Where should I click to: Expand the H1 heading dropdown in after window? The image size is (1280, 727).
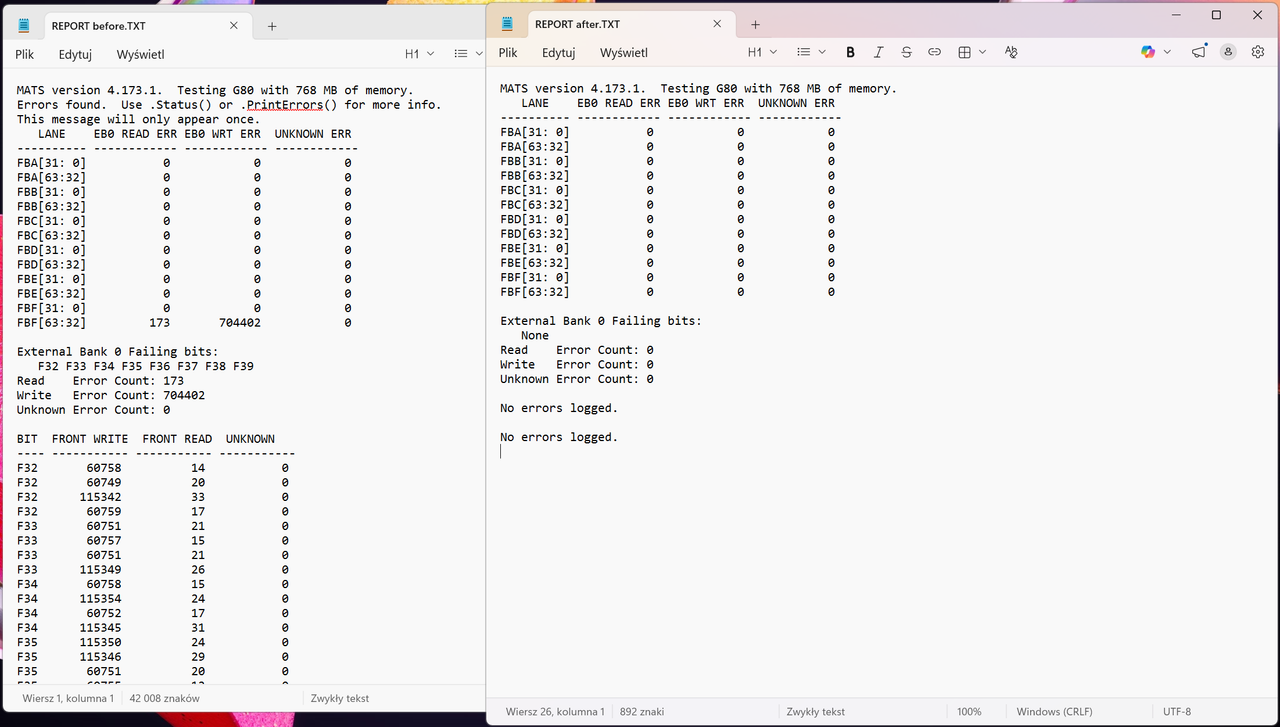760,52
